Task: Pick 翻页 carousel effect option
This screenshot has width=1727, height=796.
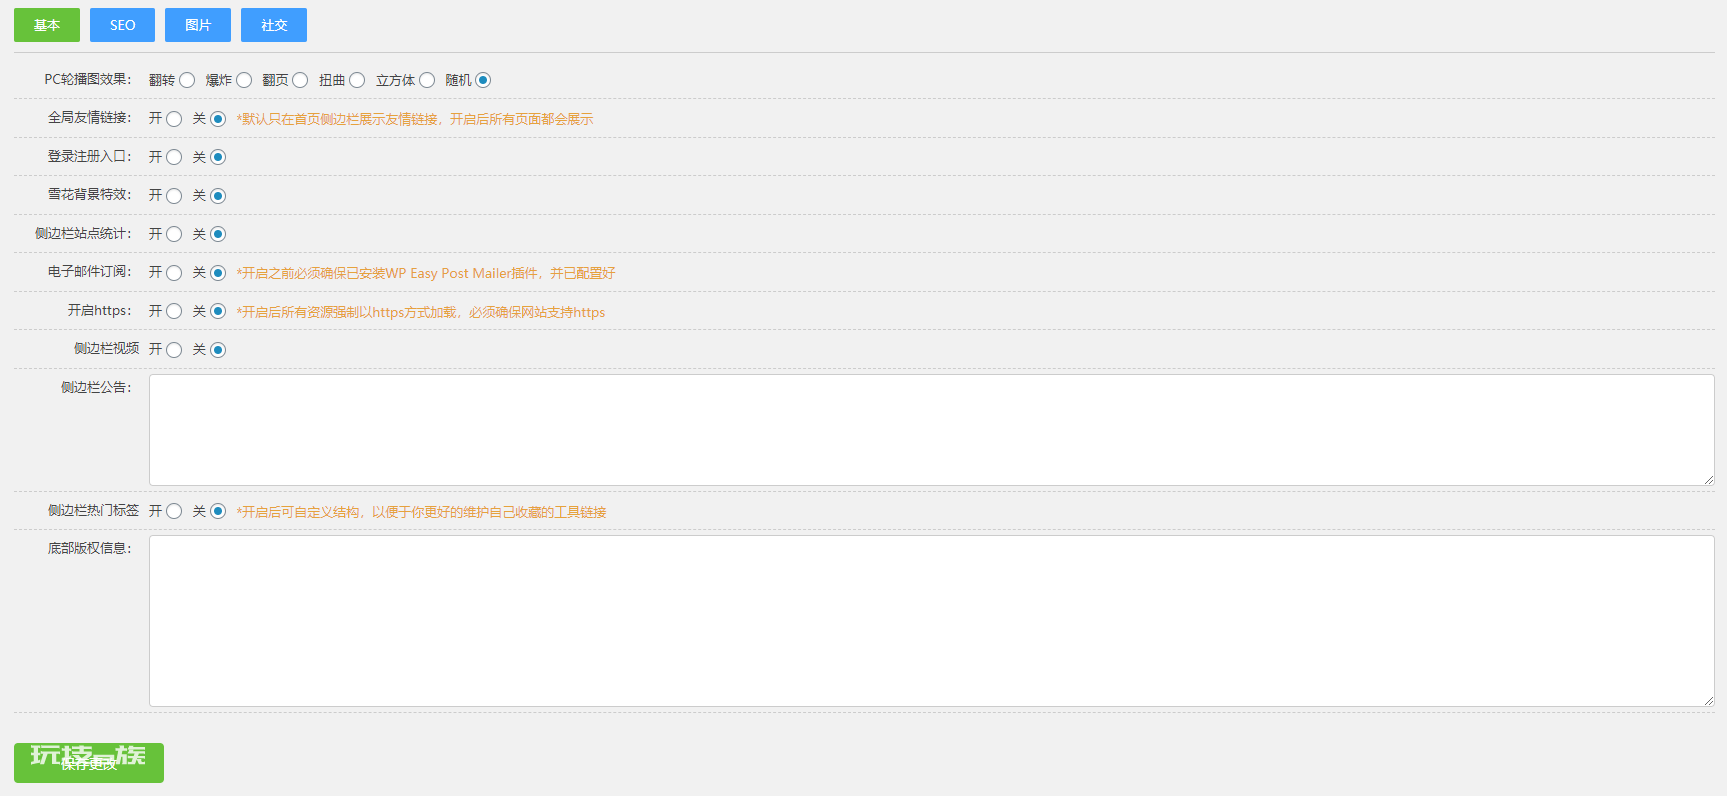Action: (x=300, y=80)
